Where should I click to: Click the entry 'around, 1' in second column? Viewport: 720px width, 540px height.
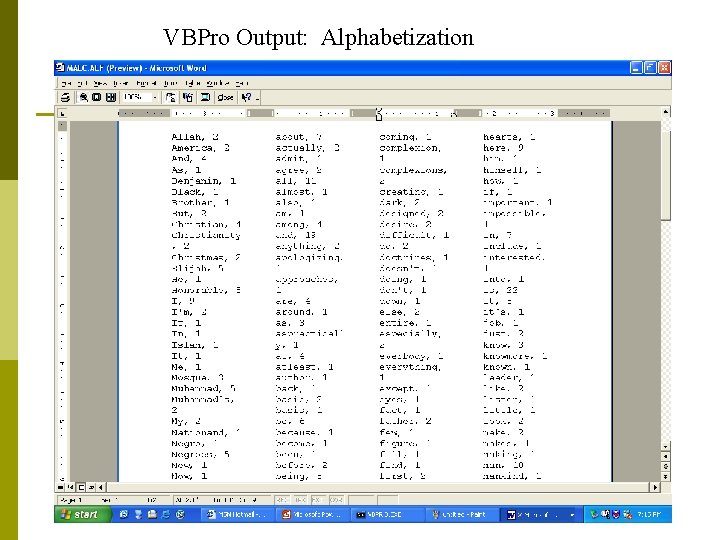pyautogui.click(x=301, y=312)
